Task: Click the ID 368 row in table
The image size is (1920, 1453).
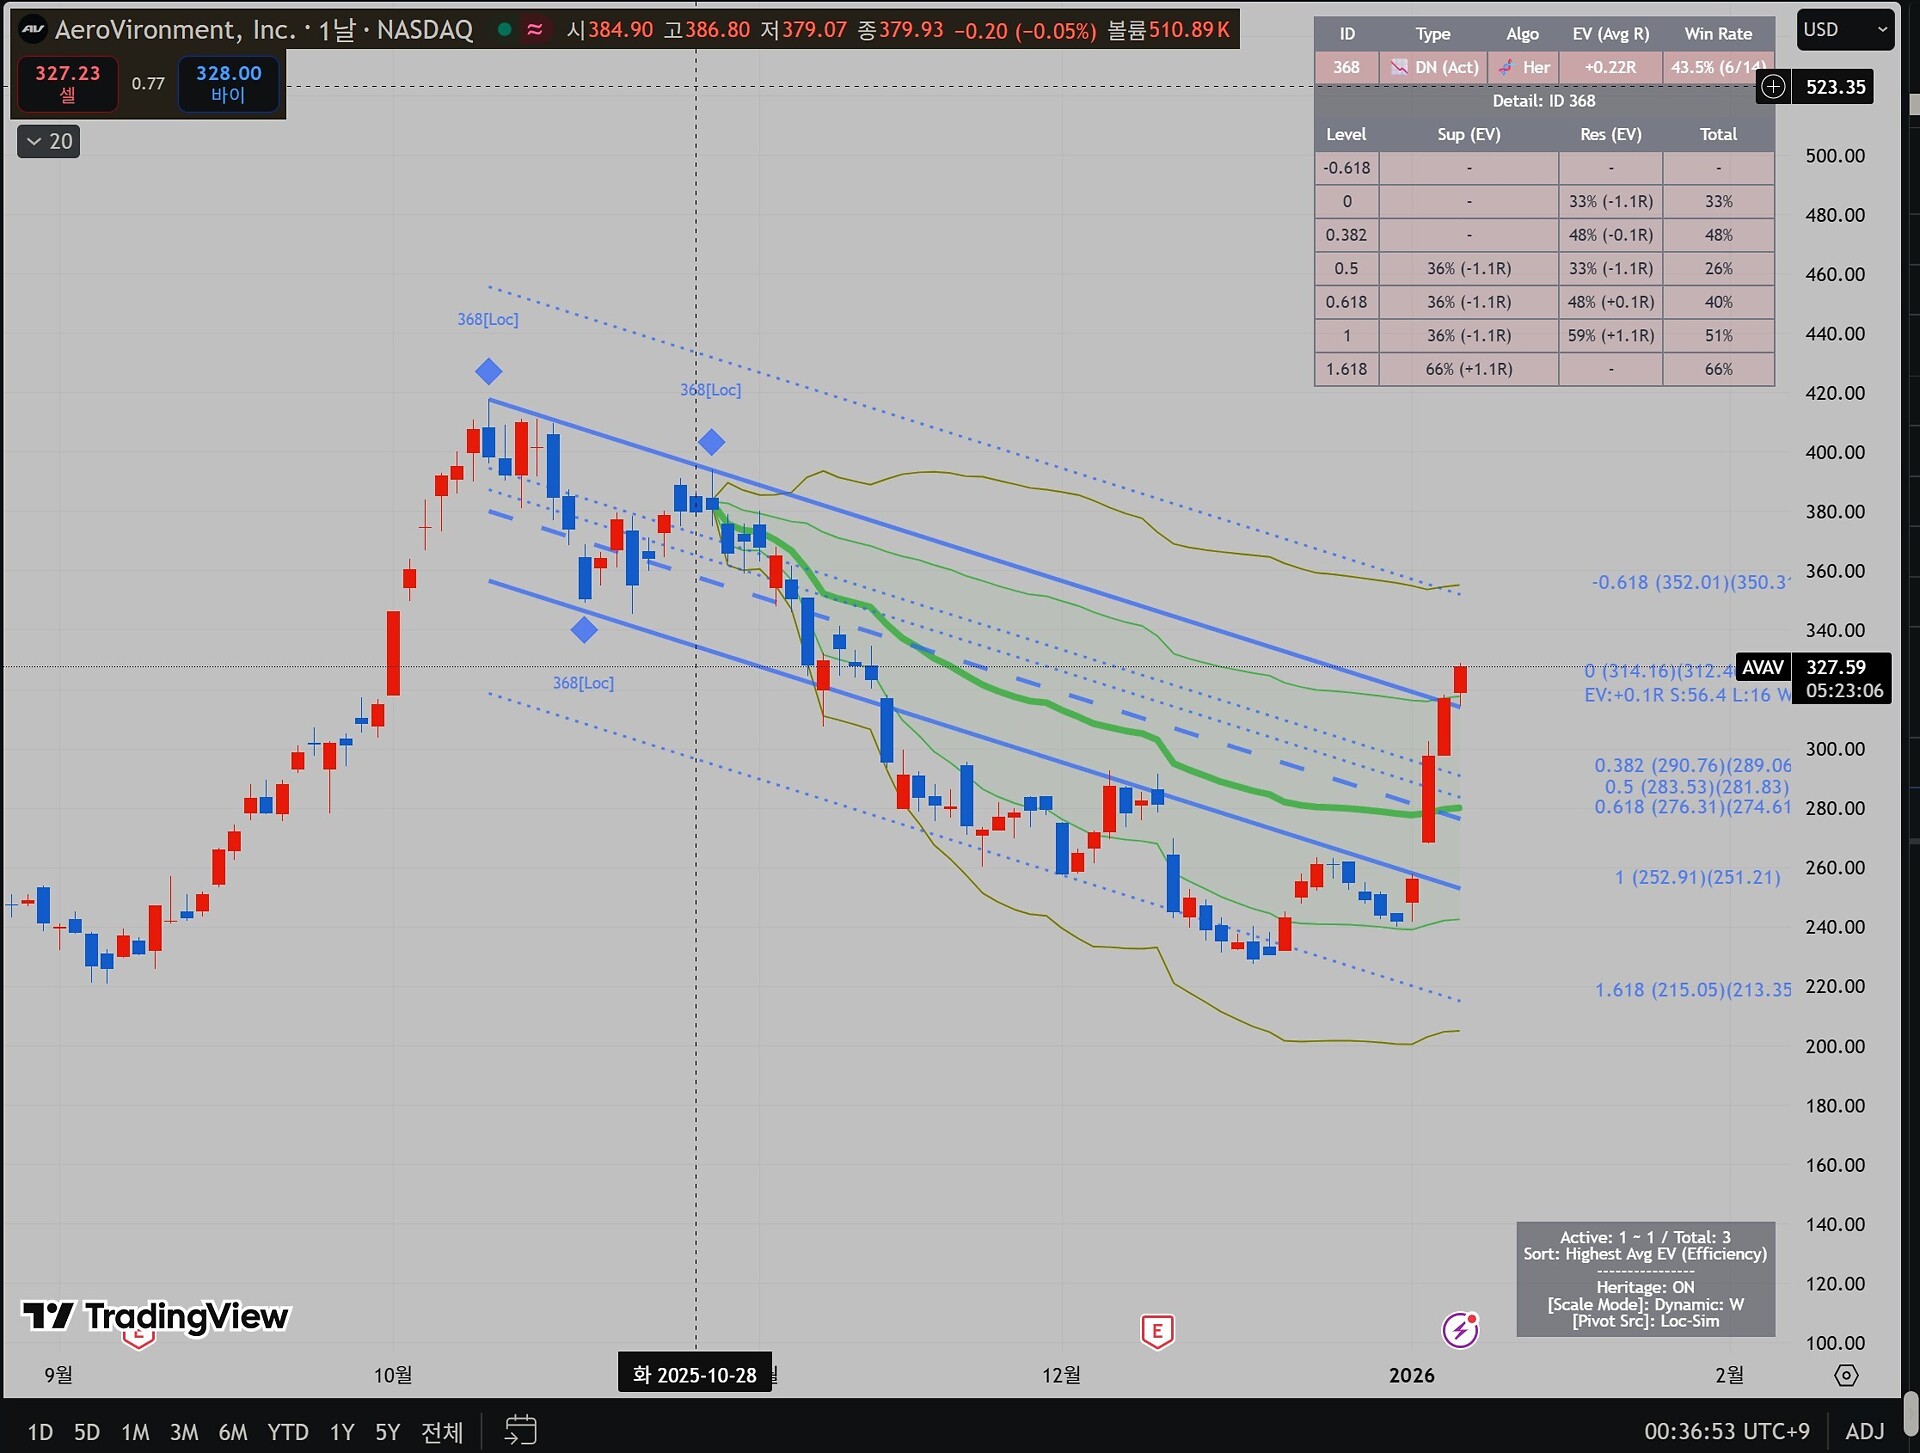Action: [1346, 67]
